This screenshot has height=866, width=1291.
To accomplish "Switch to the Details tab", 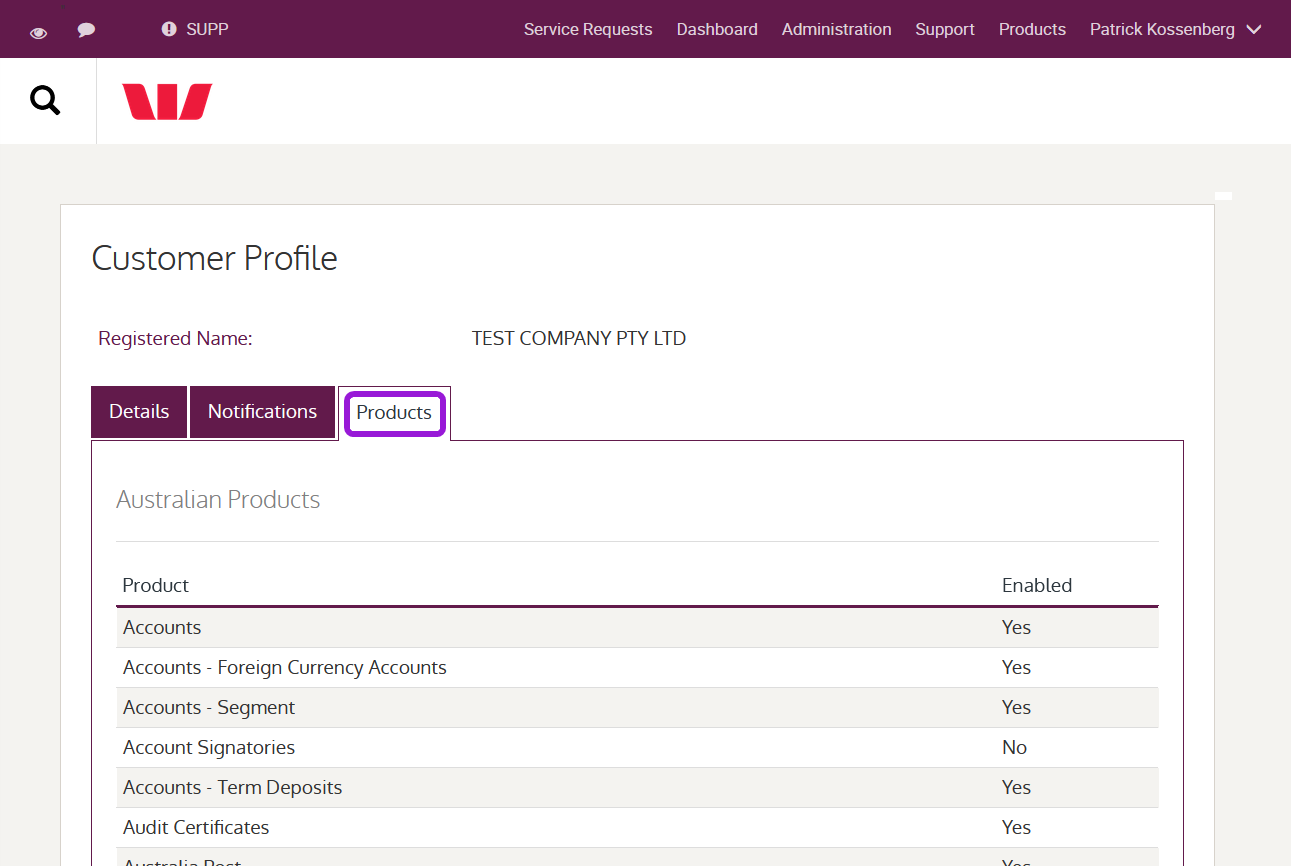I will tap(139, 412).
